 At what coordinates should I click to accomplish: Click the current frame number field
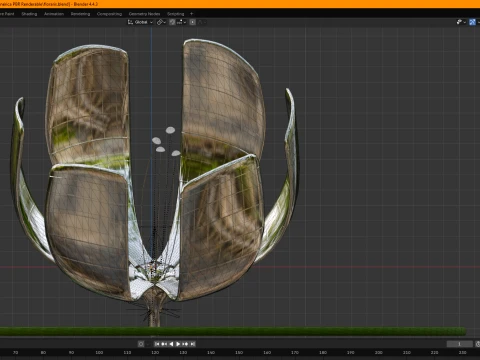[x=460, y=344]
